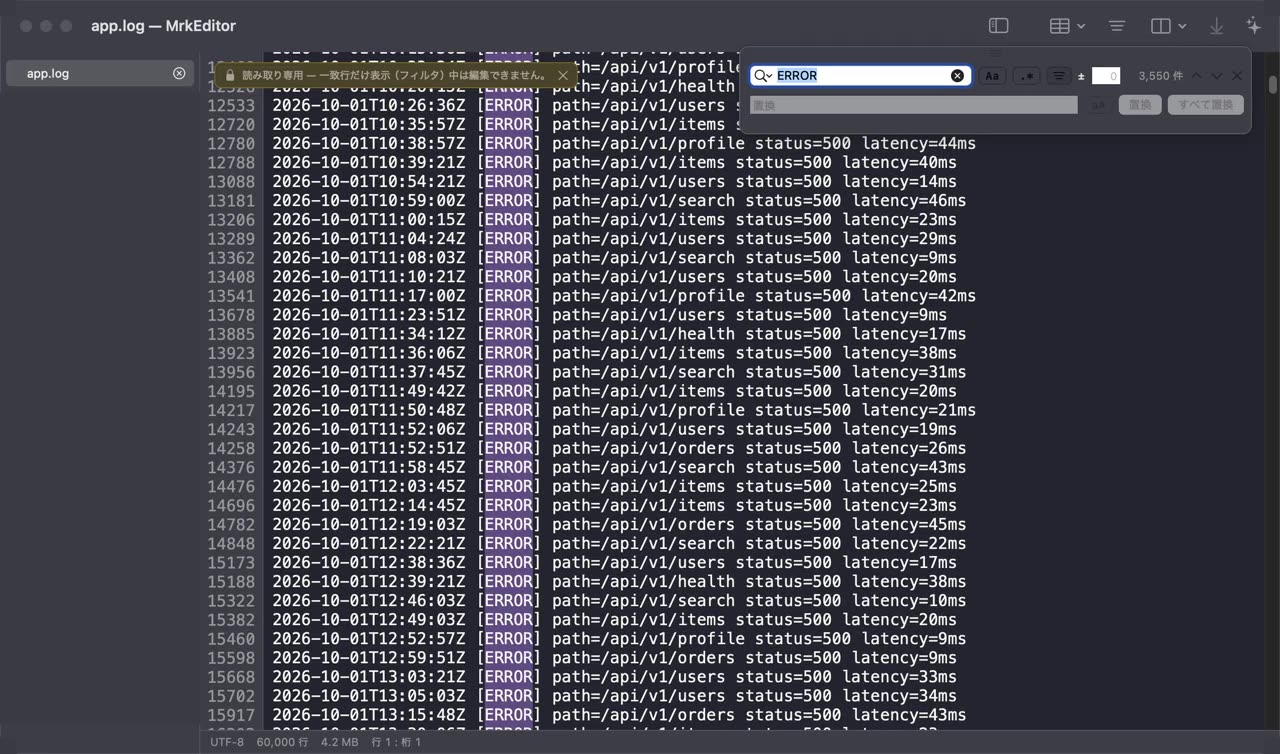Click the app.log — MrkEditor window title
This screenshot has height=754, width=1280.
(163, 26)
